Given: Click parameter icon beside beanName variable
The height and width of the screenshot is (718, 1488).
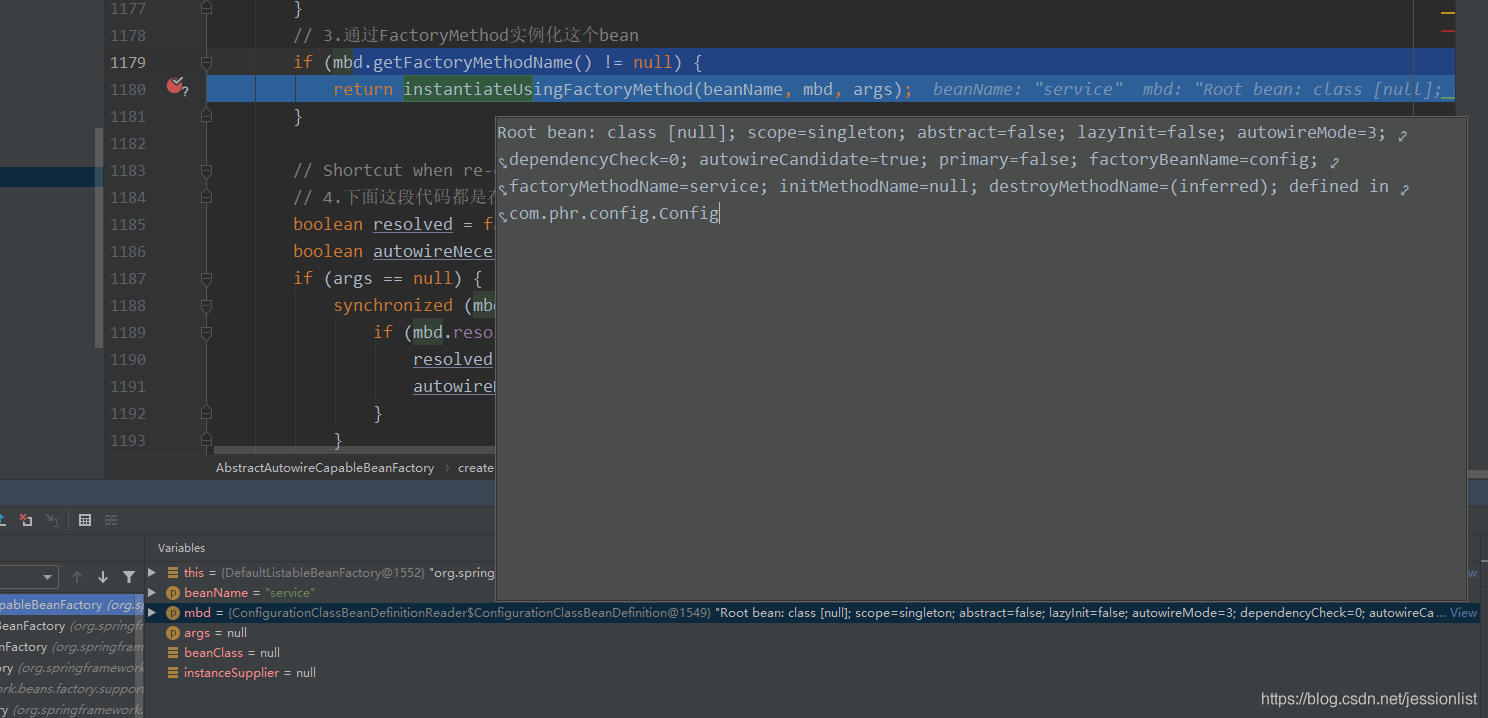Looking at the screenshot, I should pos(172,593).
